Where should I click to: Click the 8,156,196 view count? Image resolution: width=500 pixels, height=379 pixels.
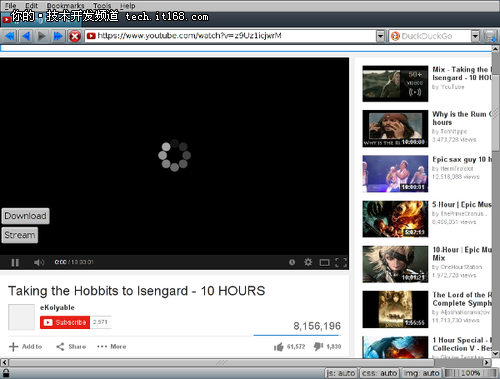coord(317,326)
